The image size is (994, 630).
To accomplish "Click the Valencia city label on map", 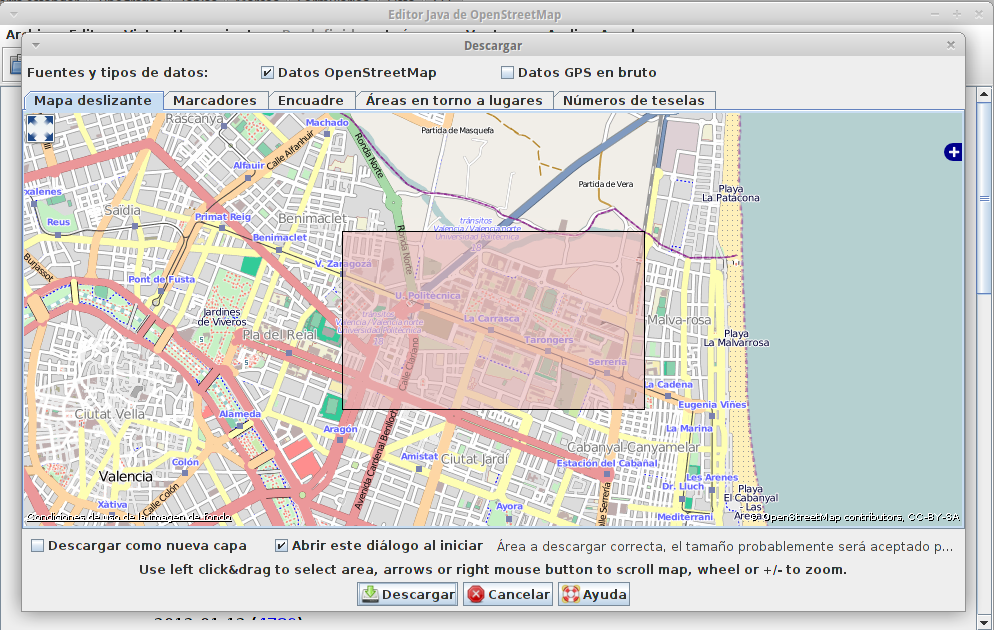I will pyautogui.click(x=126, y=477).
